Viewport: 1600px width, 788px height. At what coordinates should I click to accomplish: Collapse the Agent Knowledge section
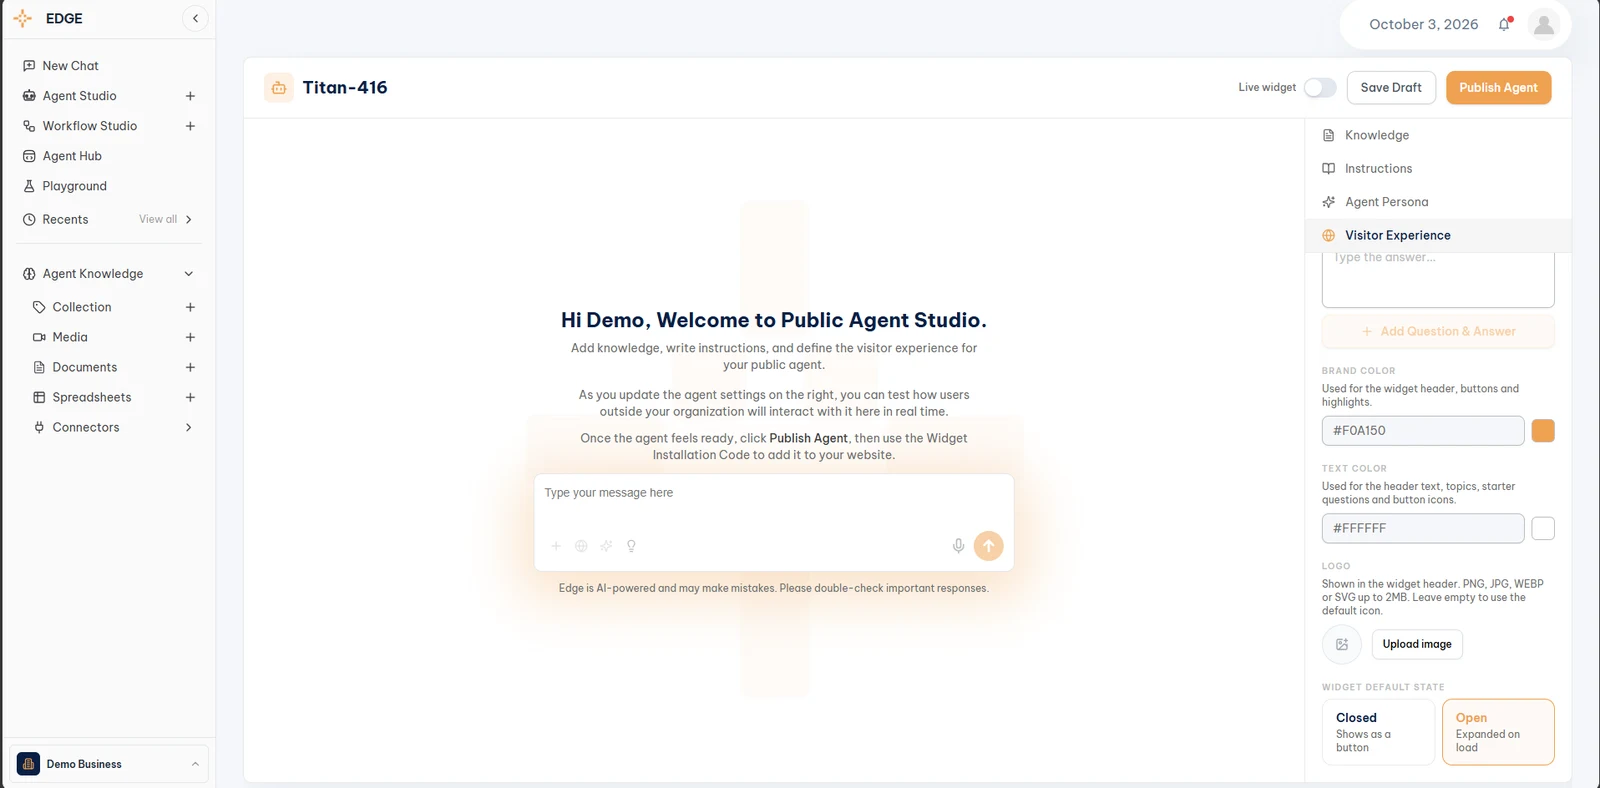[x=188, y=274]
